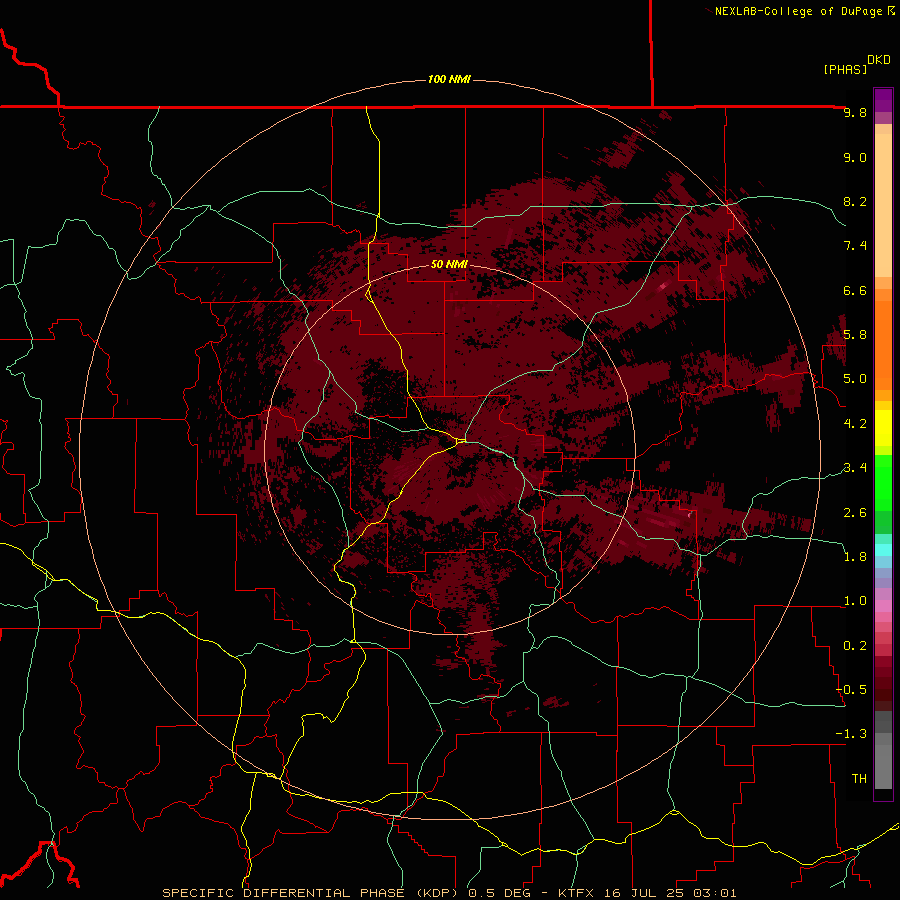Select the 9.0 scale value
The width and height of the screenshot is (900, 900).
click(x=855, y=157)
